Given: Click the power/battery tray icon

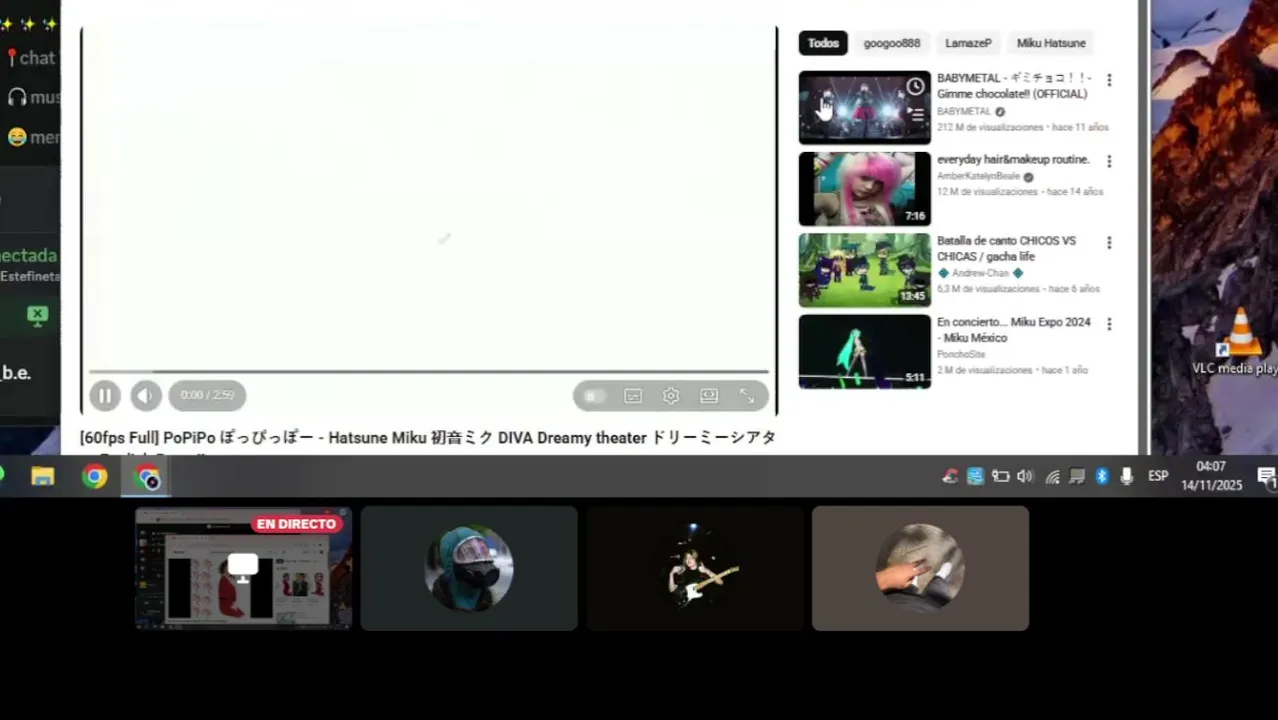Looking at the screenshot, I should coord(1000,476).
